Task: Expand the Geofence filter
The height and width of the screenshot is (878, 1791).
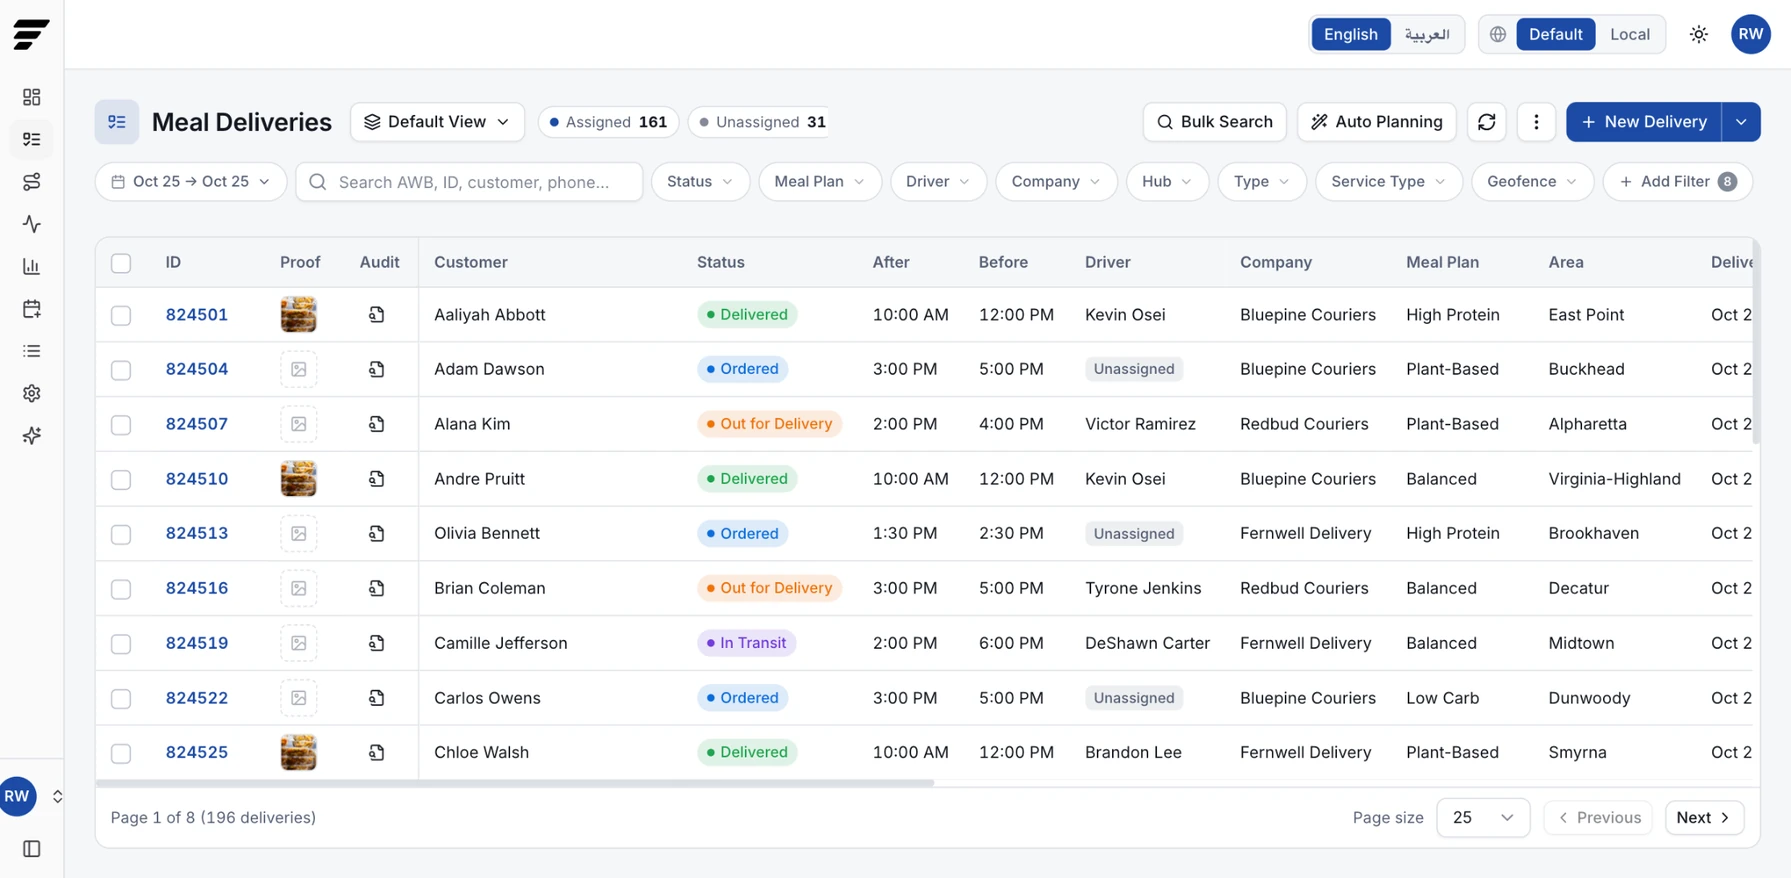Action: coord(1532,182)
